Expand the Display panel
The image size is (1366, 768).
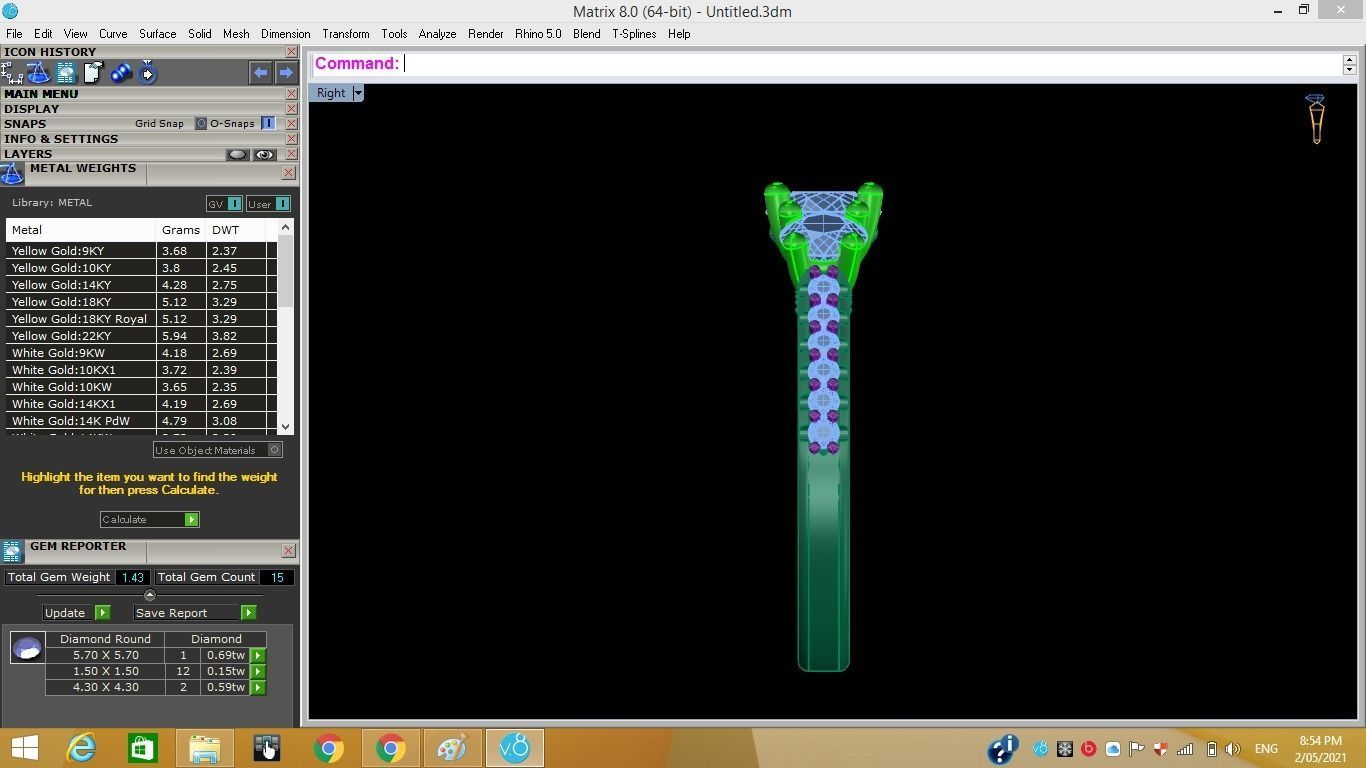tap(31, 109)
